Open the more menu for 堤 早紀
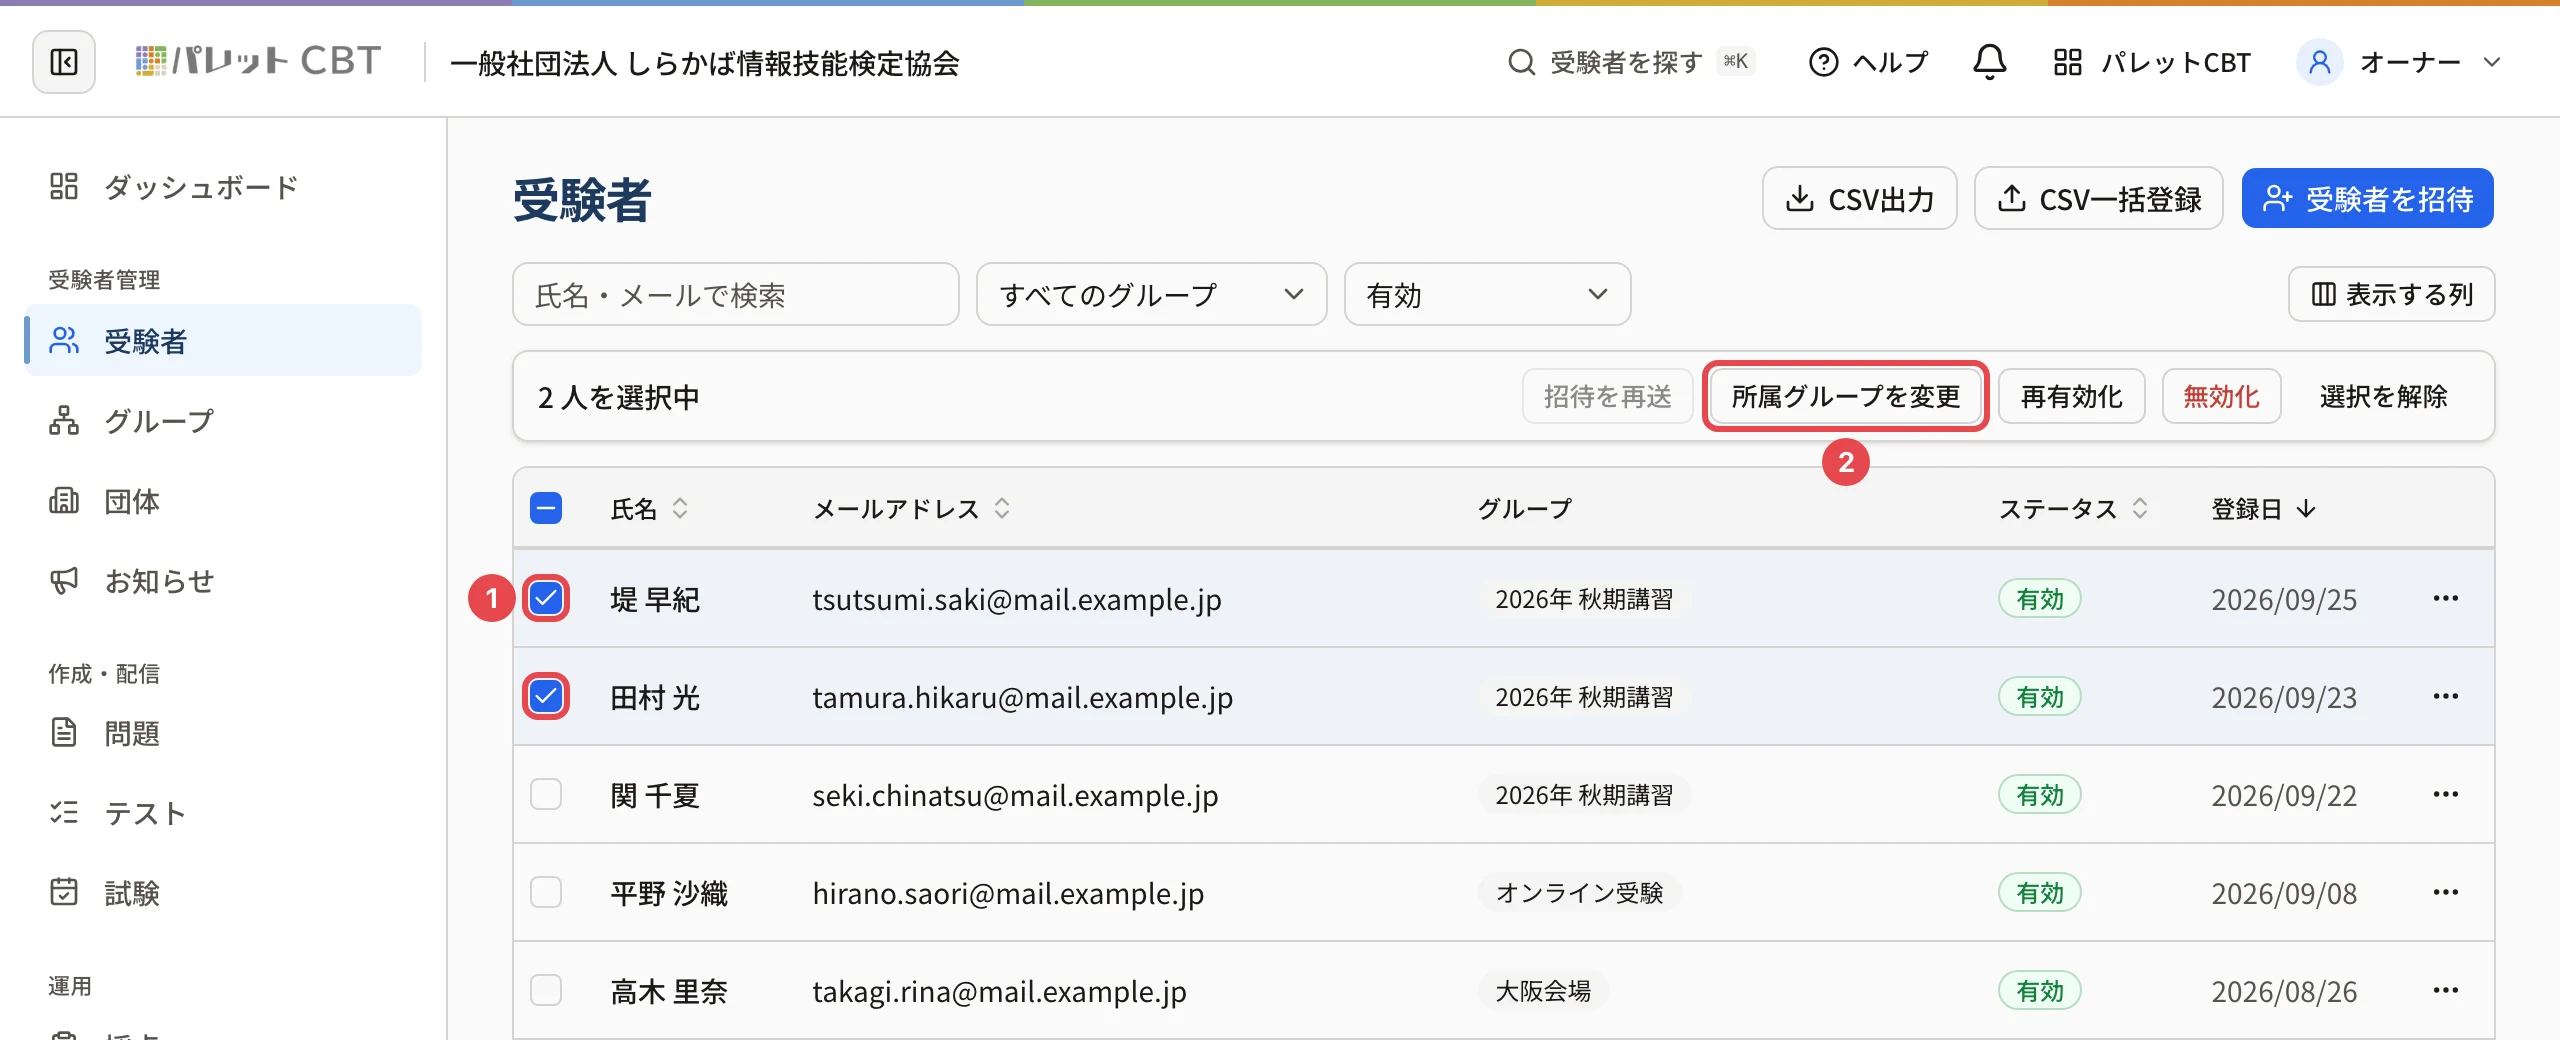2560x1040 pixels. (x=2446, y=599)
